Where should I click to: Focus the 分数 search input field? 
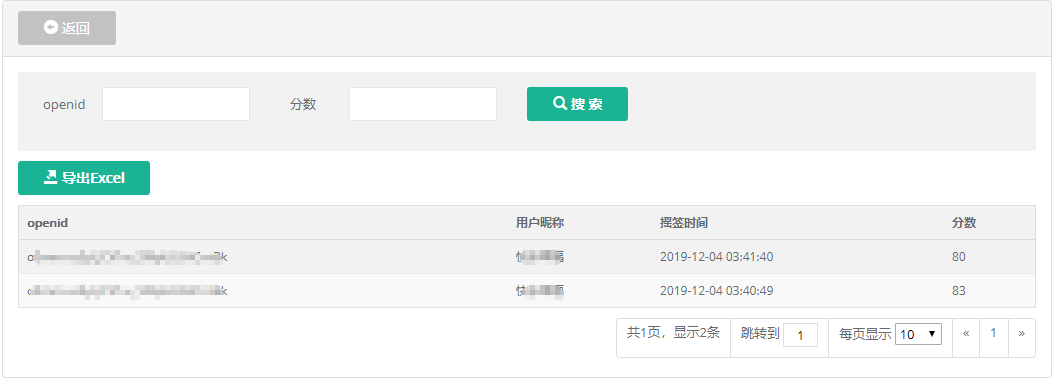(423, 104)
